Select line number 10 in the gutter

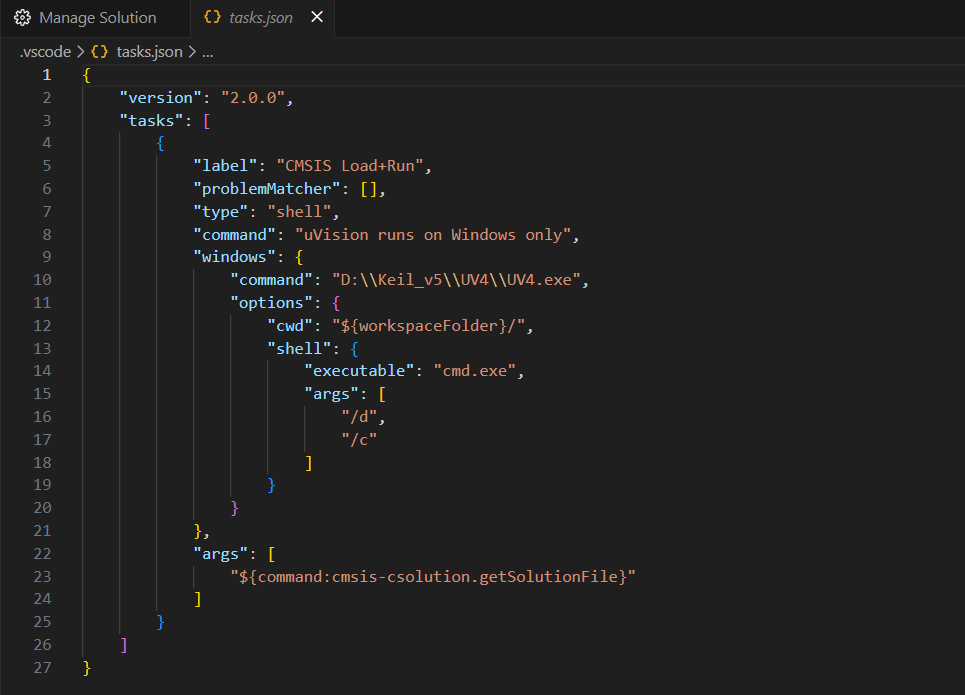(42, 280)
